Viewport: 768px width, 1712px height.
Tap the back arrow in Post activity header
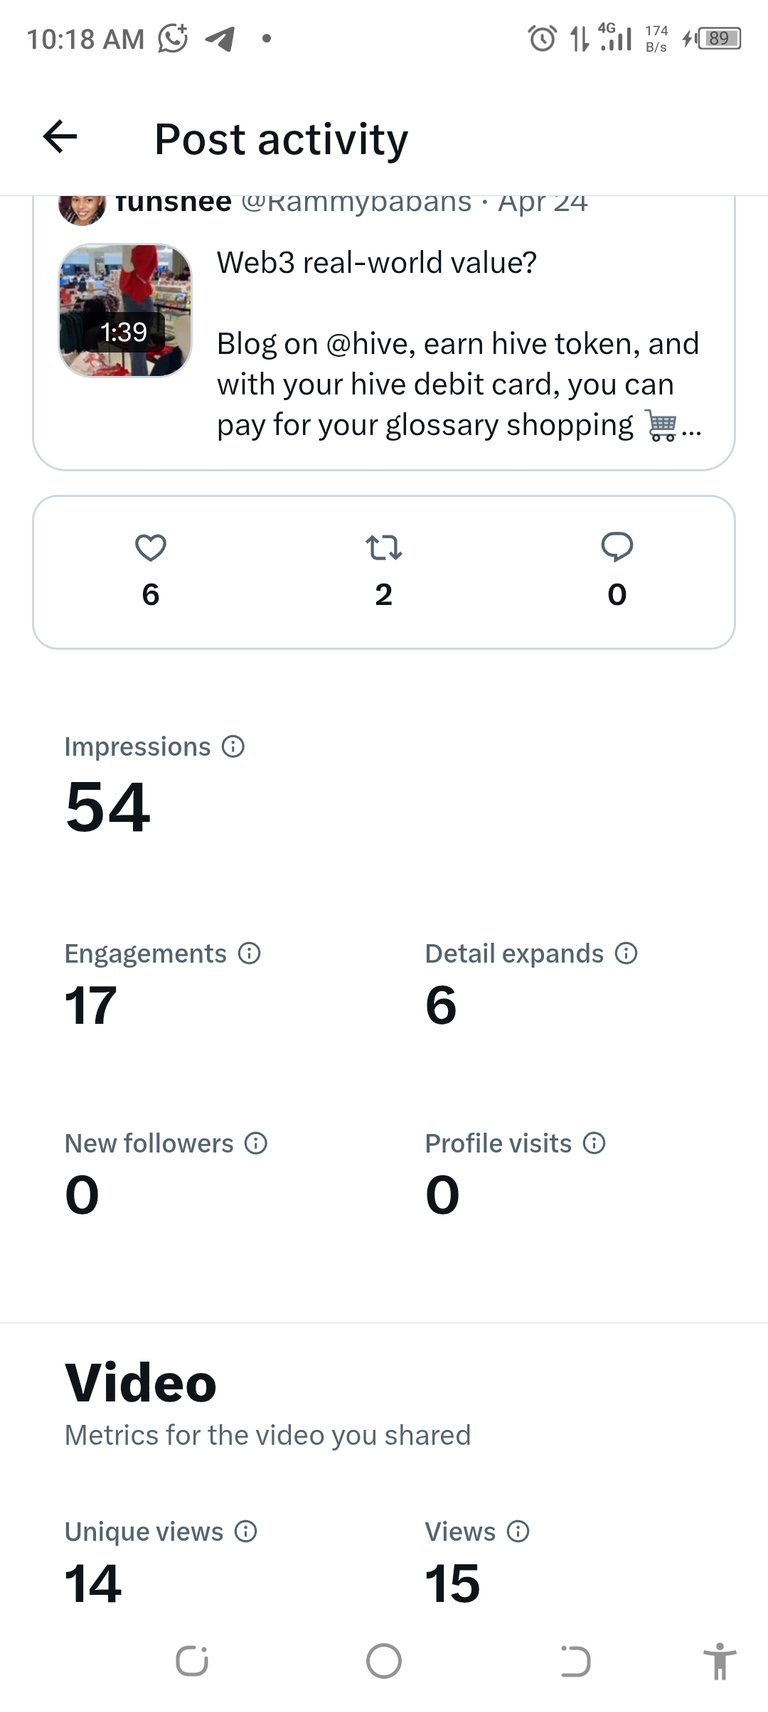[x=60, y=137]
